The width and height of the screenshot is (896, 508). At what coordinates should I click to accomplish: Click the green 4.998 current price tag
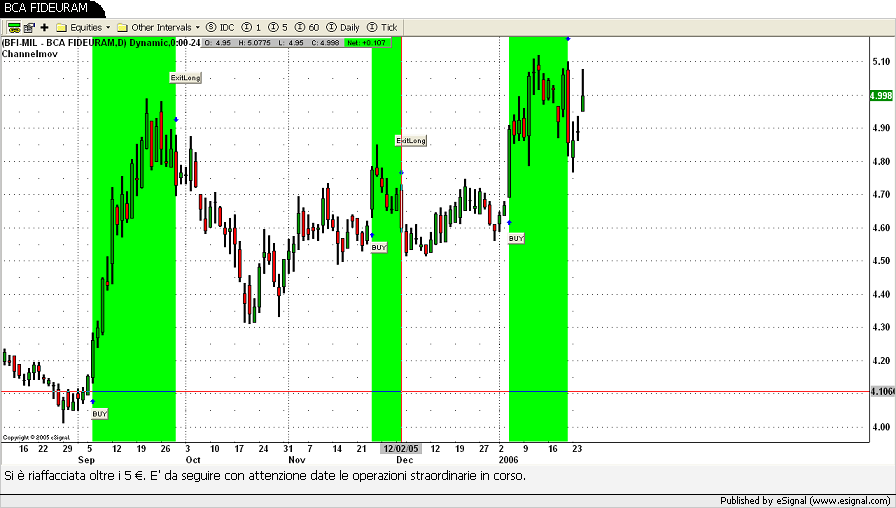pyautogui.click(x=881, y=96)
